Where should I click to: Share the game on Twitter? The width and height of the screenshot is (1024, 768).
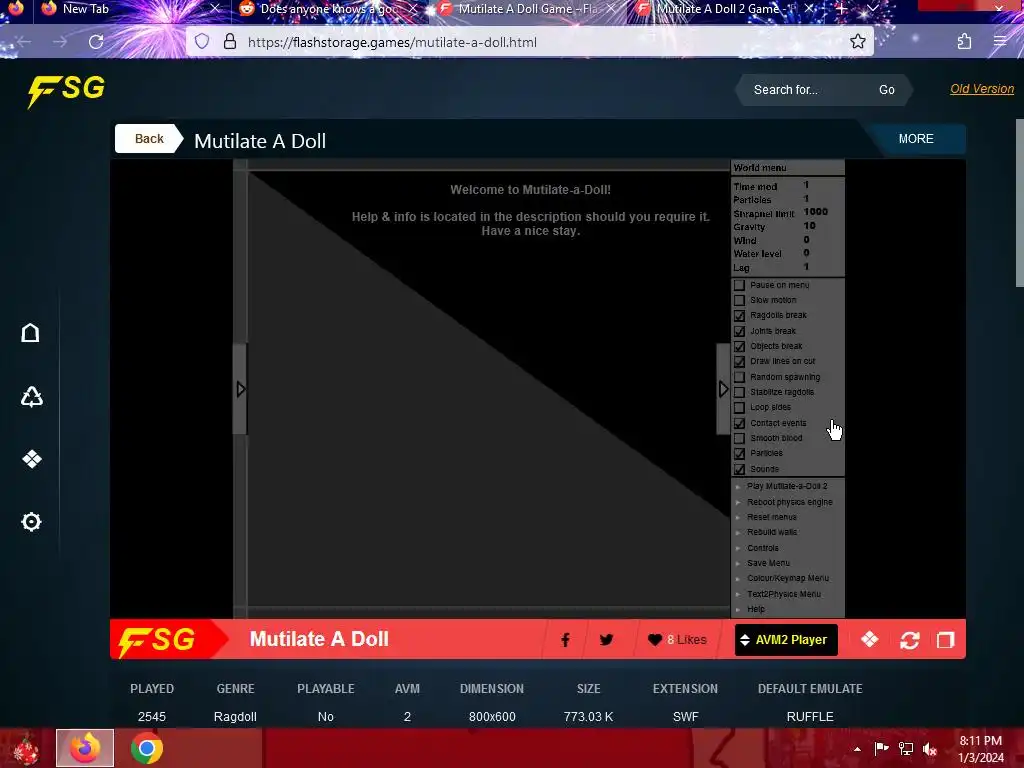pos(606,640)
